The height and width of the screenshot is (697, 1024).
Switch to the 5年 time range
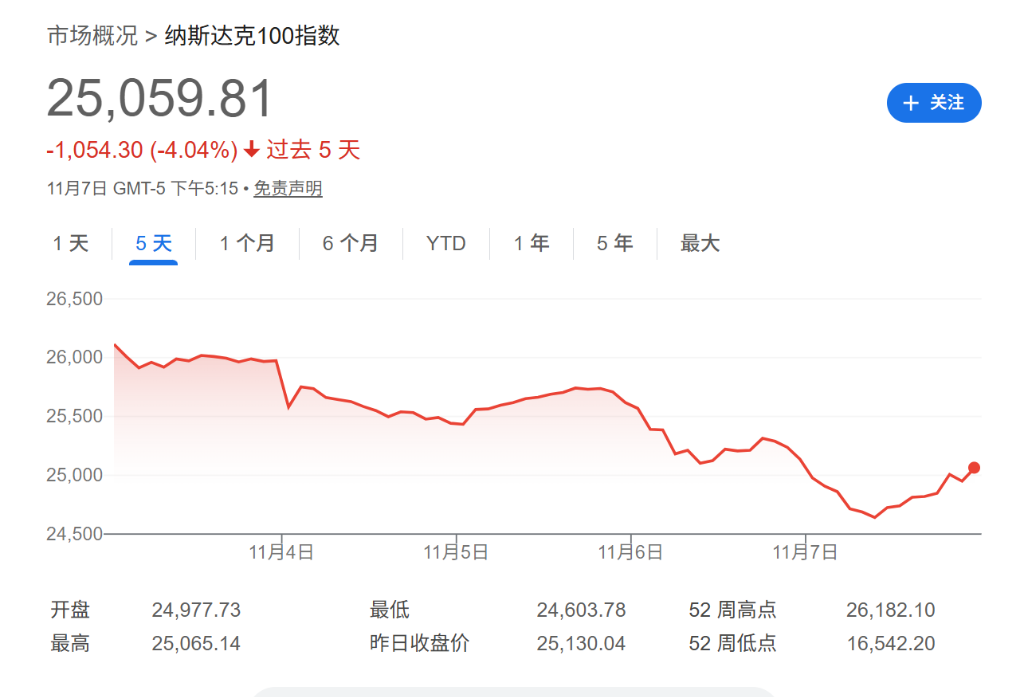point(614,243)
